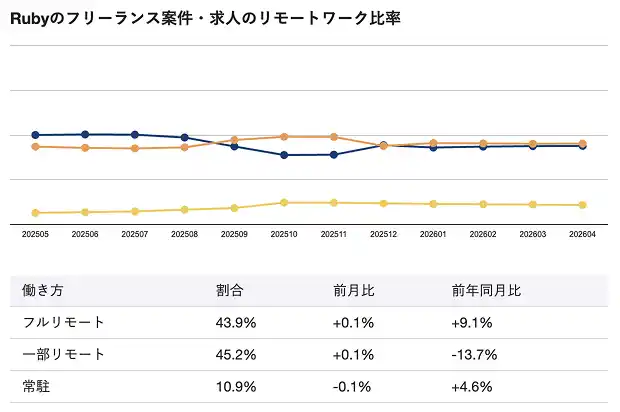Click the 202507 x-axis label
This screenshot has width=620, height=412.
pyautogui.click(x=134, y=234)
